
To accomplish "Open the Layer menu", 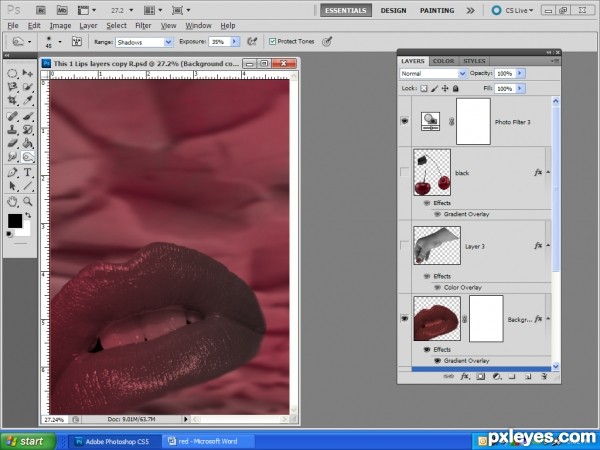I will click(x=88, y=26).
